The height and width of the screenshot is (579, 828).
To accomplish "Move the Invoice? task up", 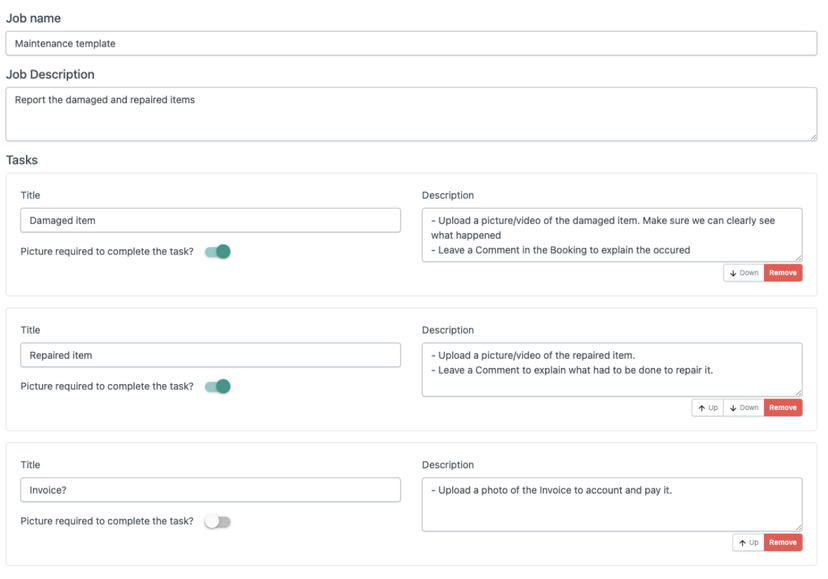I will pos(748,543).
